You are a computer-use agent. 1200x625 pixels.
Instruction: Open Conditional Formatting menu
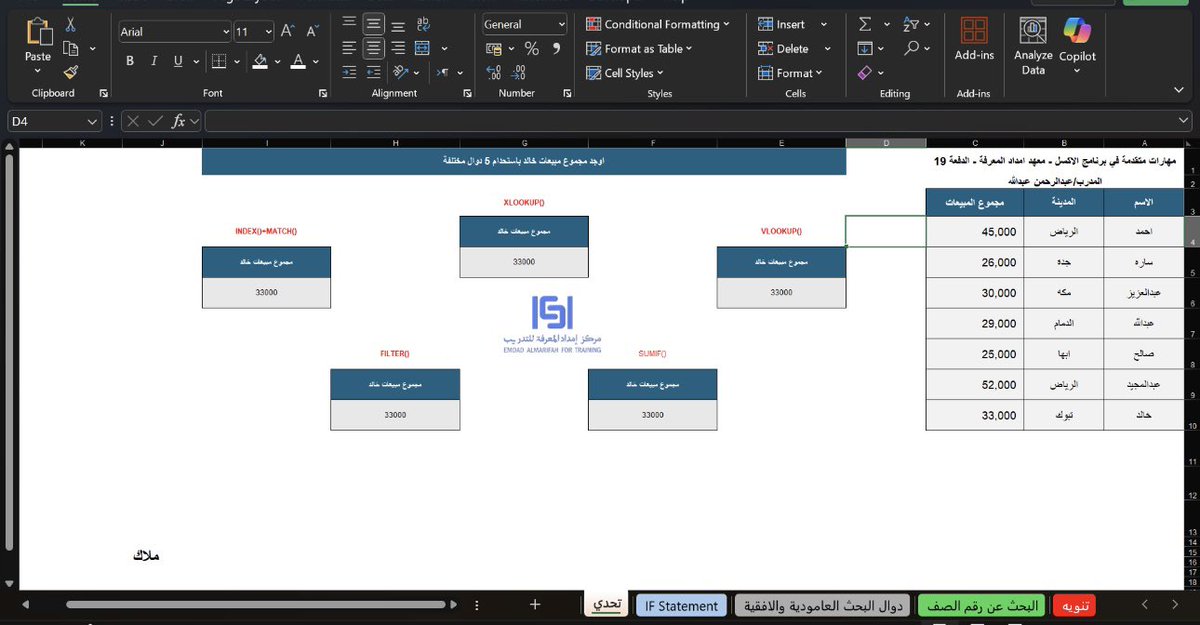658,24
